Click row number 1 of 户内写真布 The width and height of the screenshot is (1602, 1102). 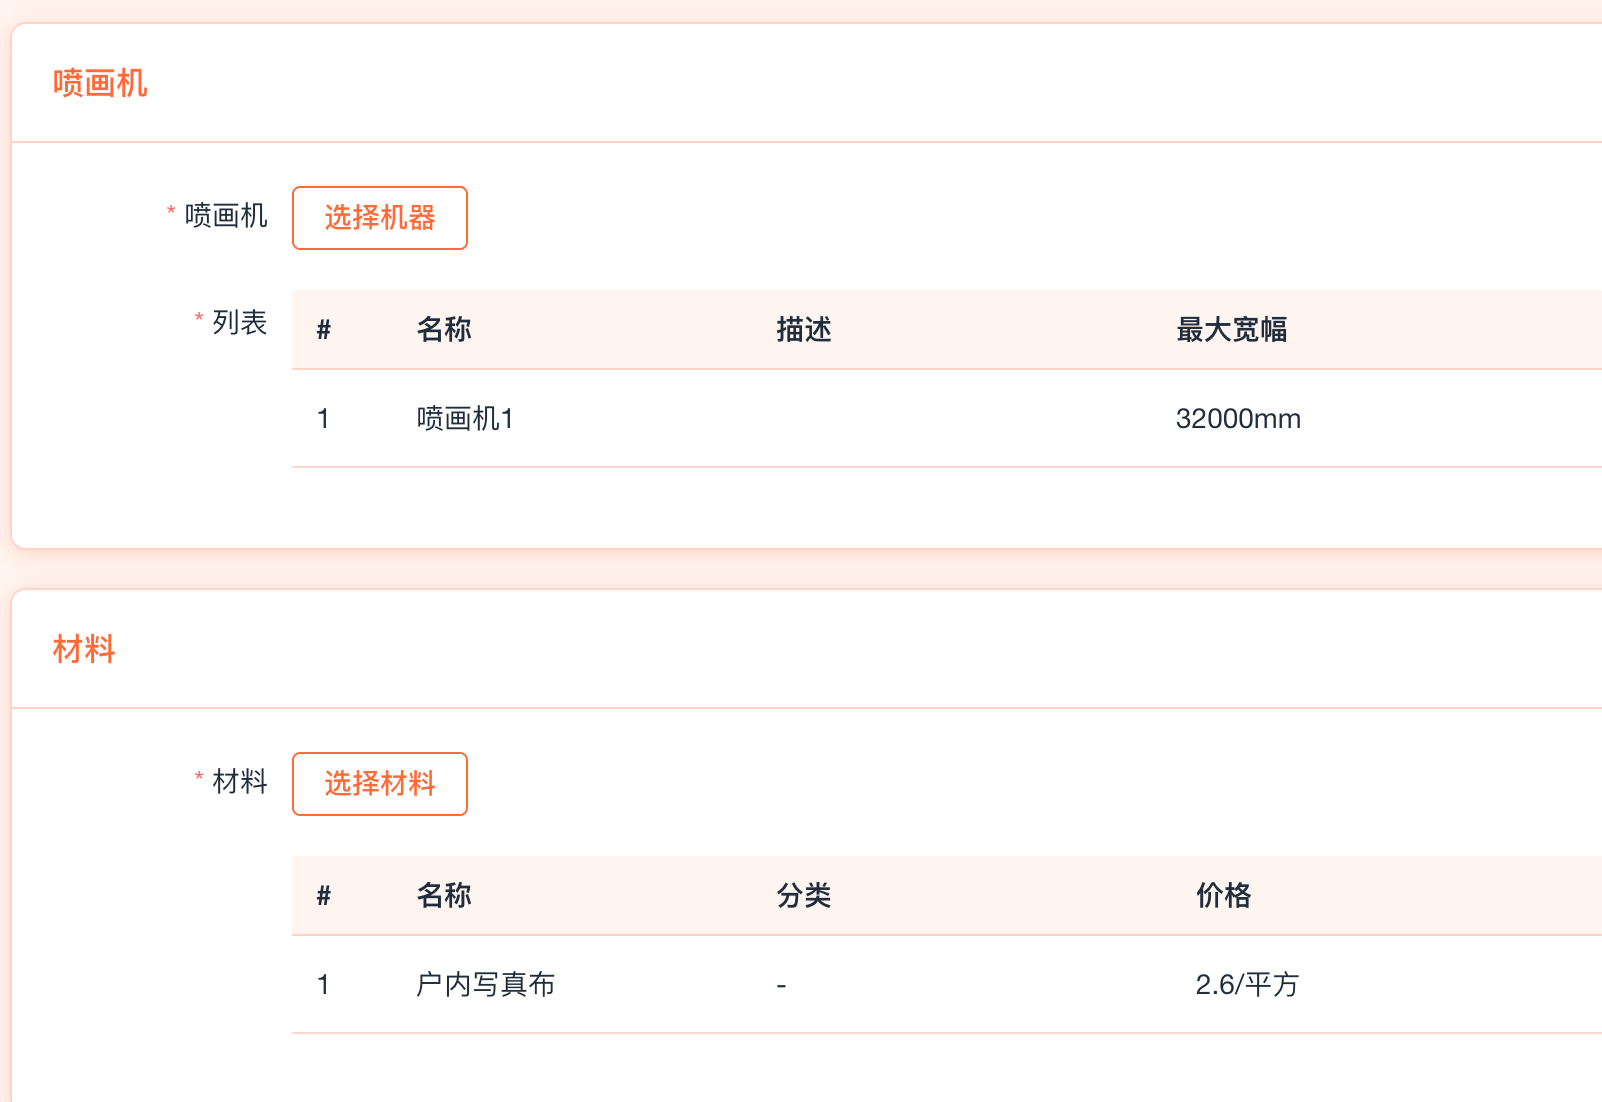tap(323, 985)
